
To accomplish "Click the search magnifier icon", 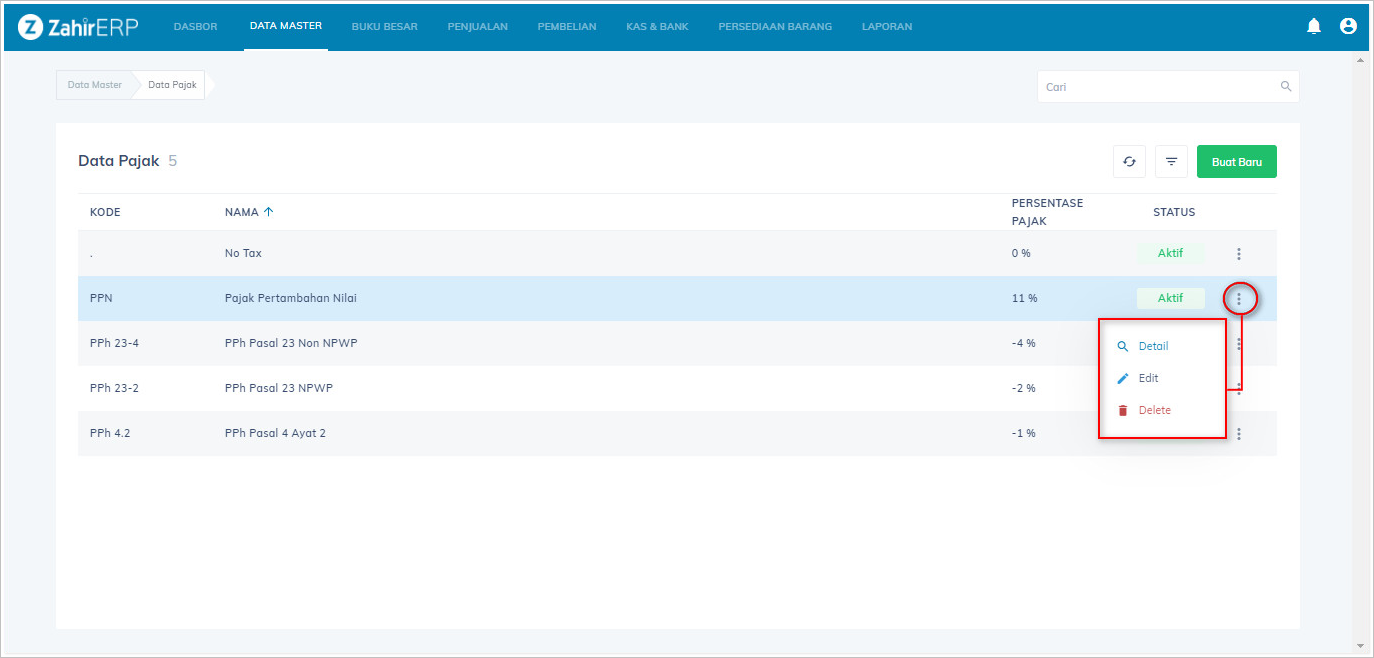I will tap(1286, 87).
